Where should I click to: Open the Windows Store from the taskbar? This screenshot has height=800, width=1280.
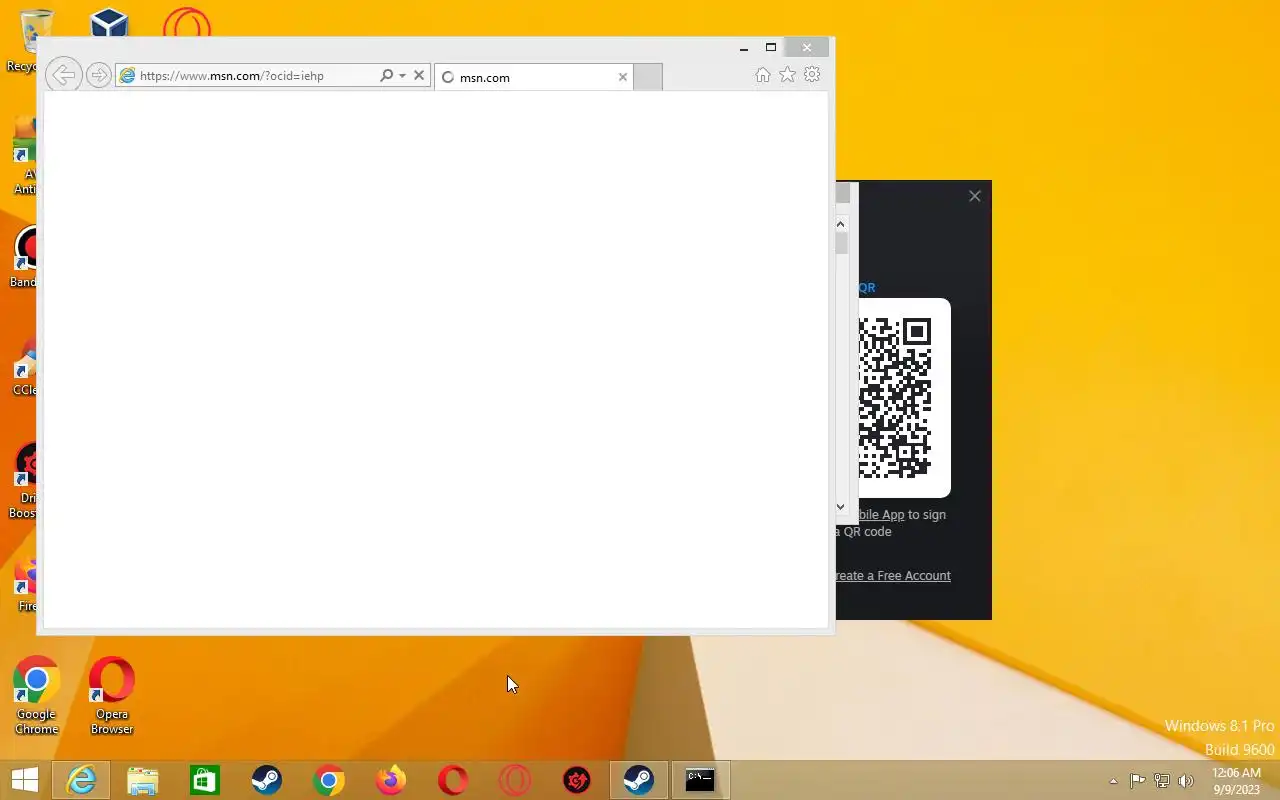[204, 780]
